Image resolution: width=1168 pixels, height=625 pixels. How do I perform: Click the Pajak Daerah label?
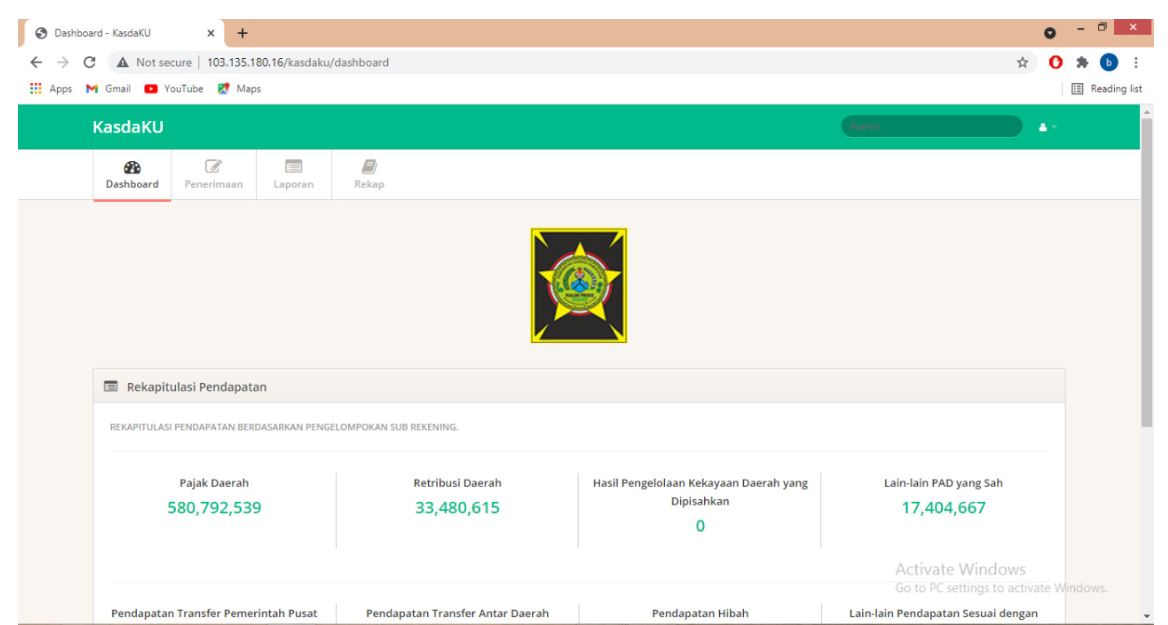click(x=215, y=483)
